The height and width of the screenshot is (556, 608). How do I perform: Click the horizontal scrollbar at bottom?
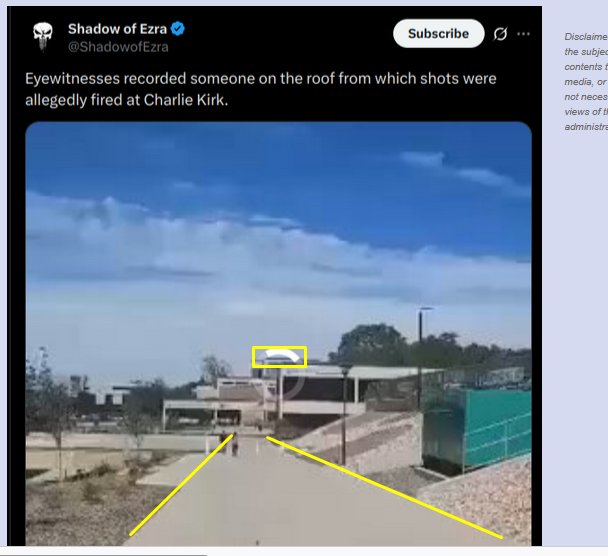pyautogui.click(x=104, y=554)
